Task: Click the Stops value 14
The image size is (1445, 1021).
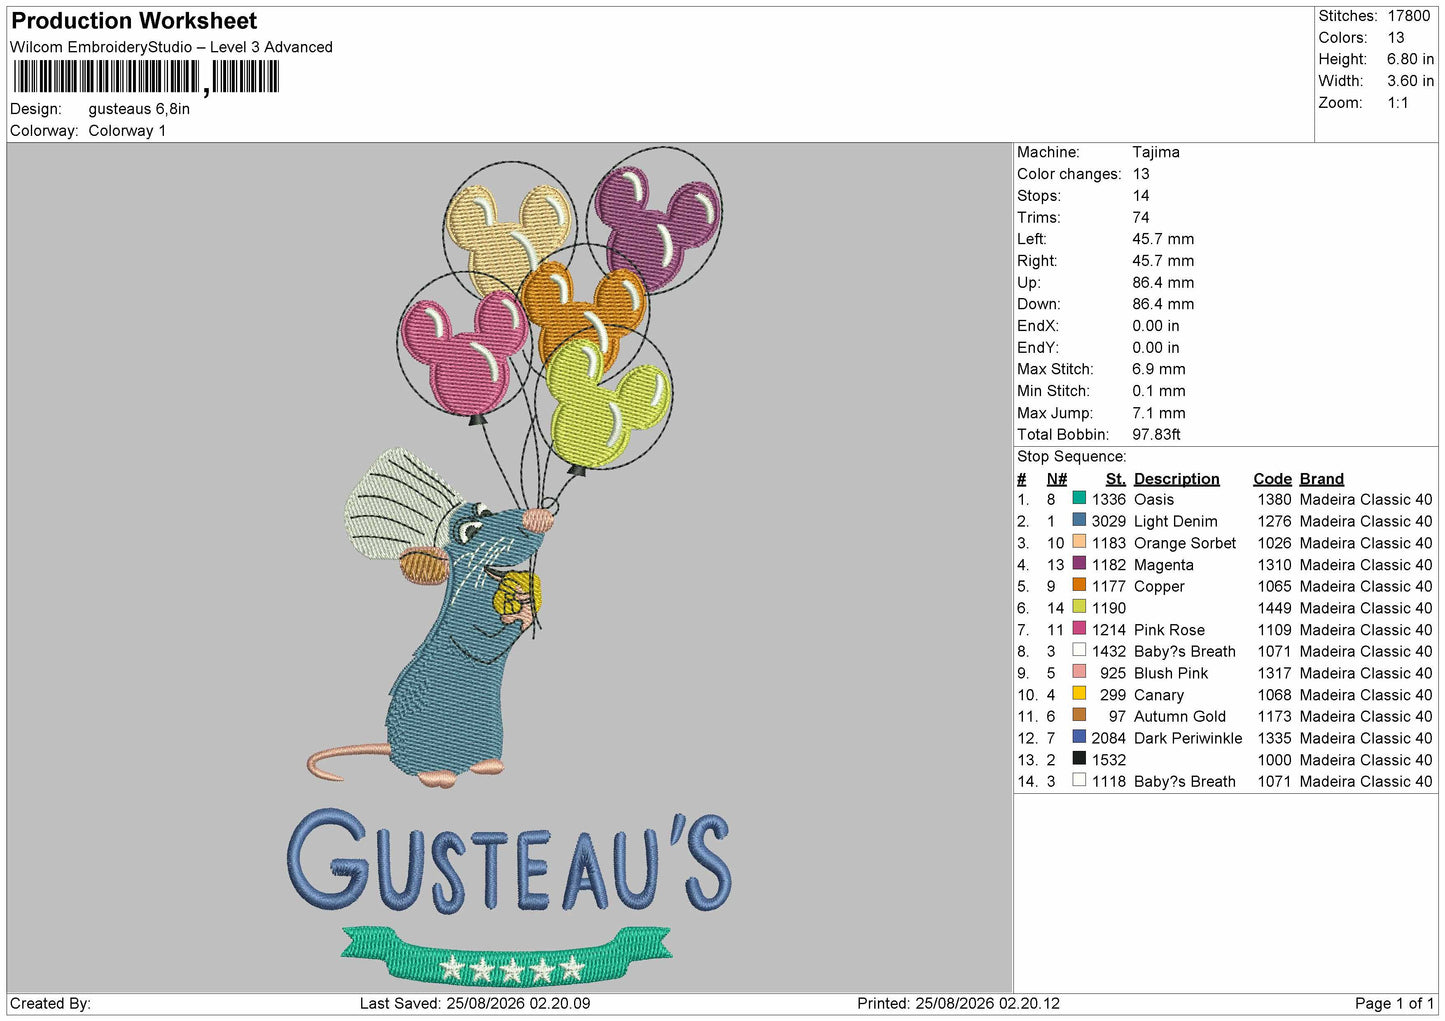Action: coord(1141,196)
